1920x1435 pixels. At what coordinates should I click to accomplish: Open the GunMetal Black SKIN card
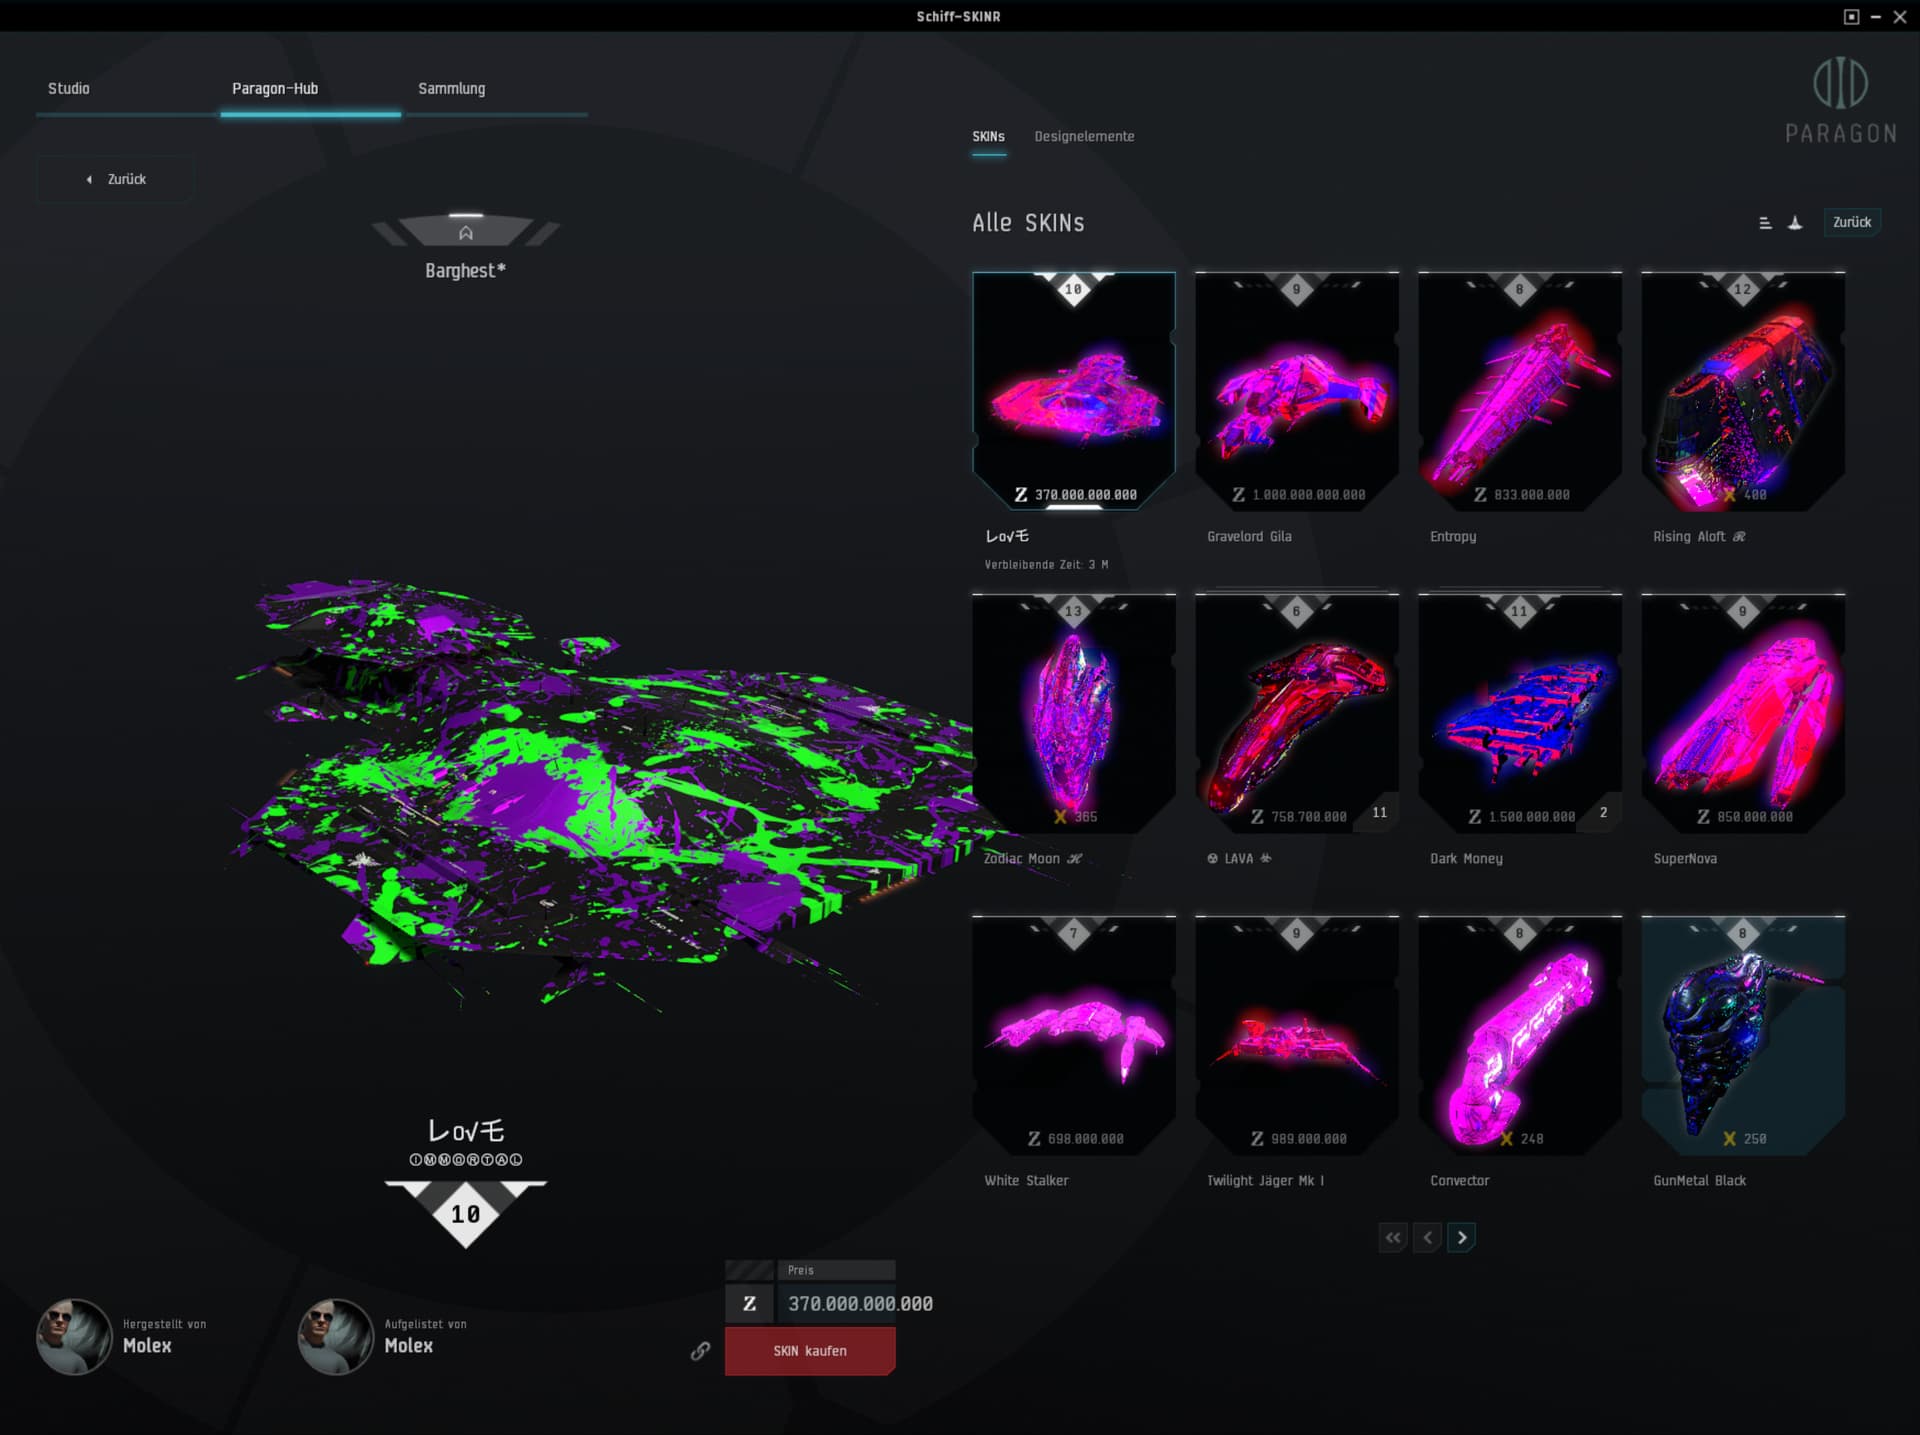(x=1742, y=1035)
